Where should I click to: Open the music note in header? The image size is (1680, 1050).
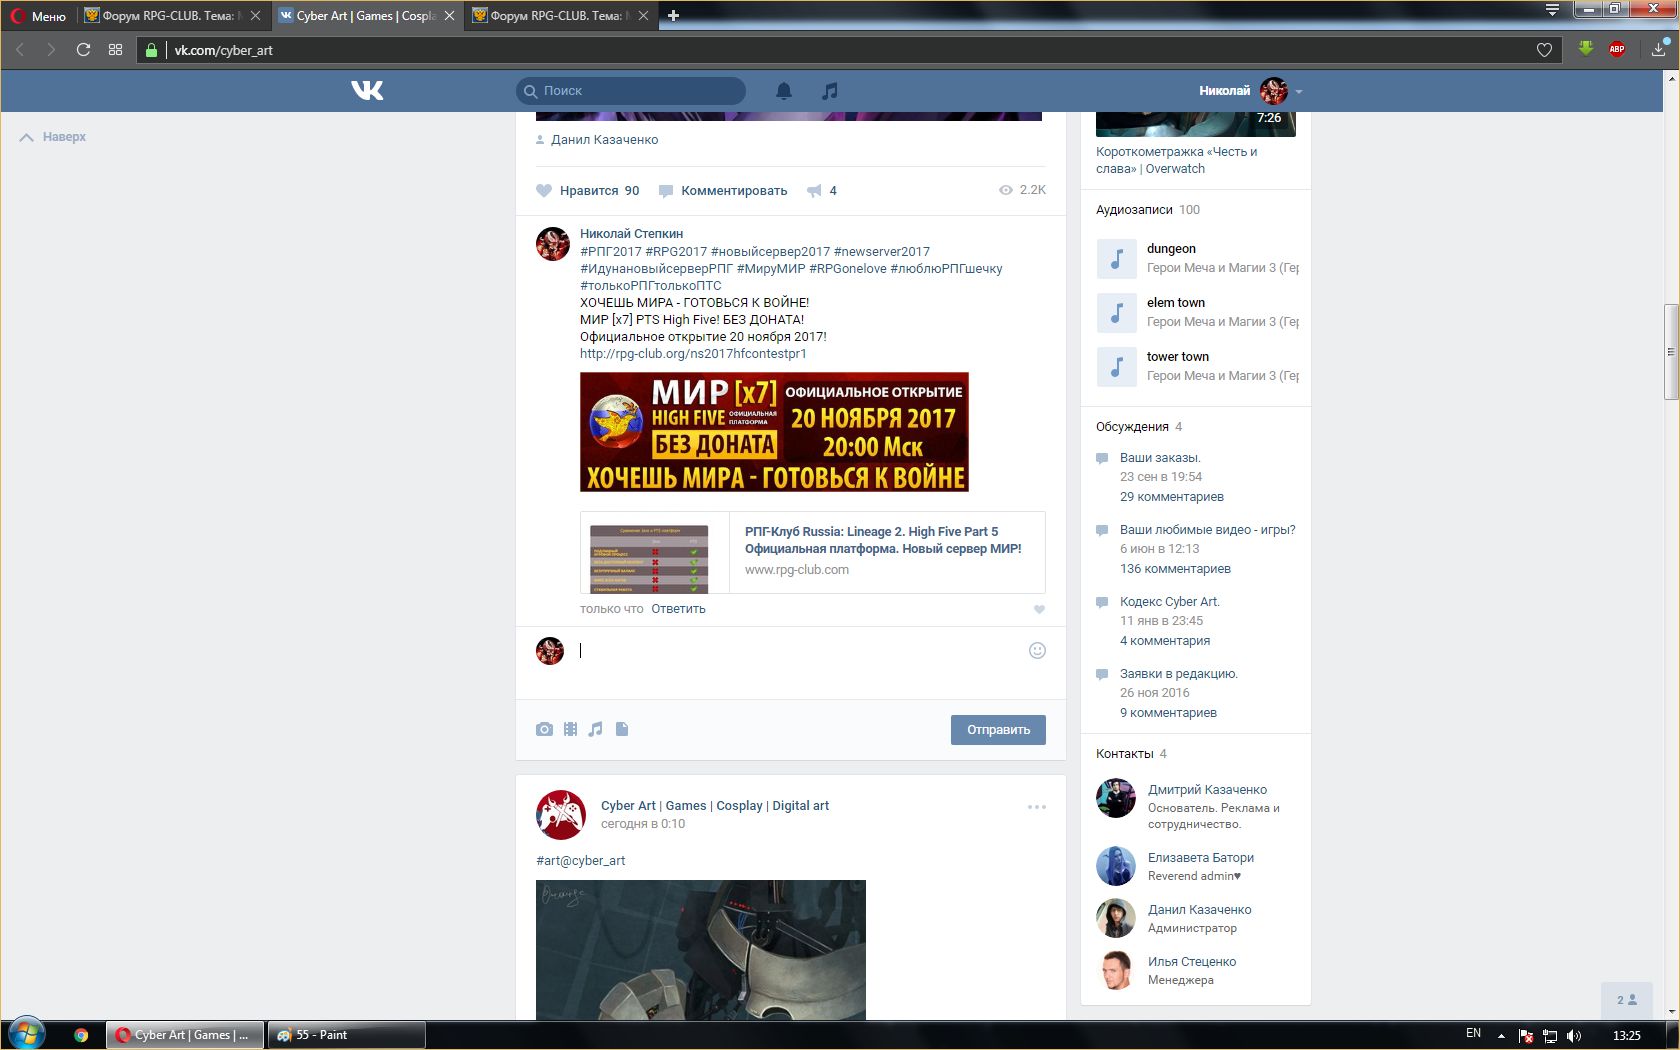point(829,91)
